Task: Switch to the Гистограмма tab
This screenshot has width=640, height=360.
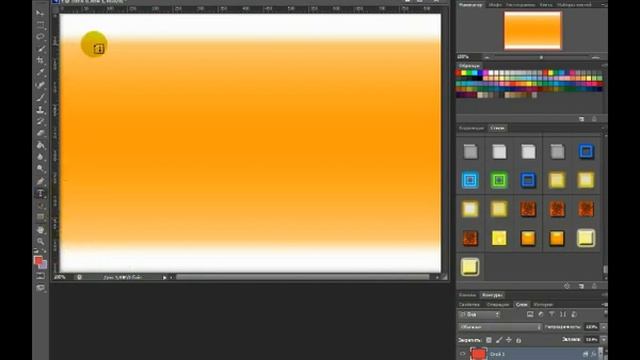Action: pos(520,5)
